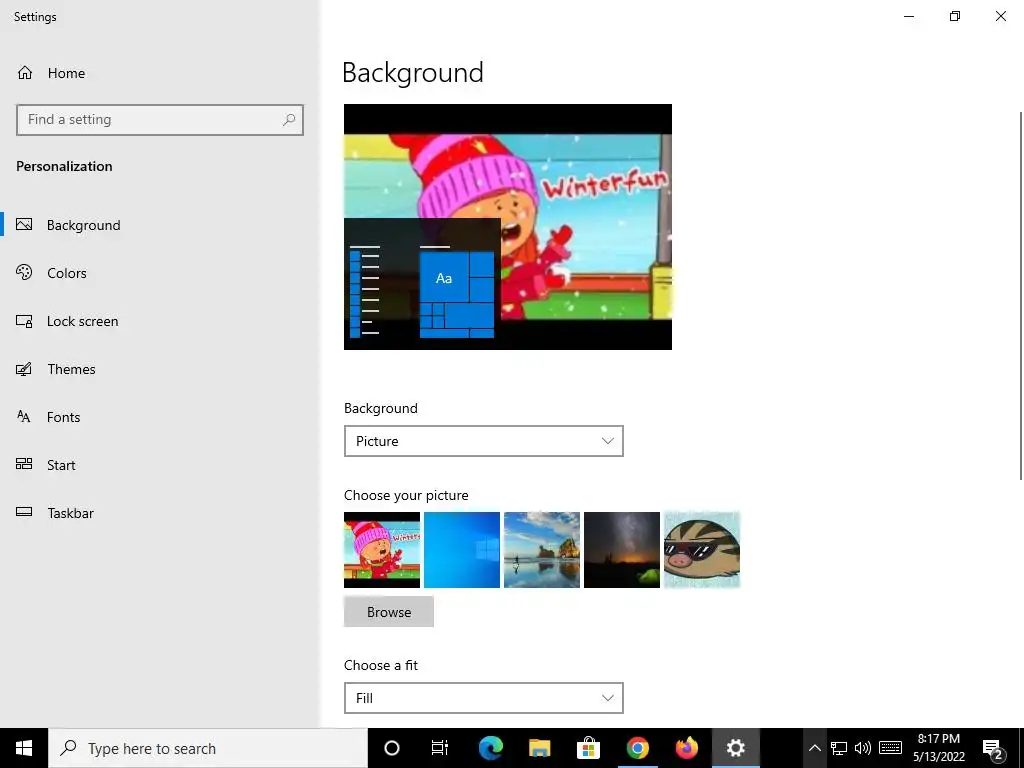1024x768 pixels.
Task: Open the touch keyboard tray icon
Action: [890, 748]
